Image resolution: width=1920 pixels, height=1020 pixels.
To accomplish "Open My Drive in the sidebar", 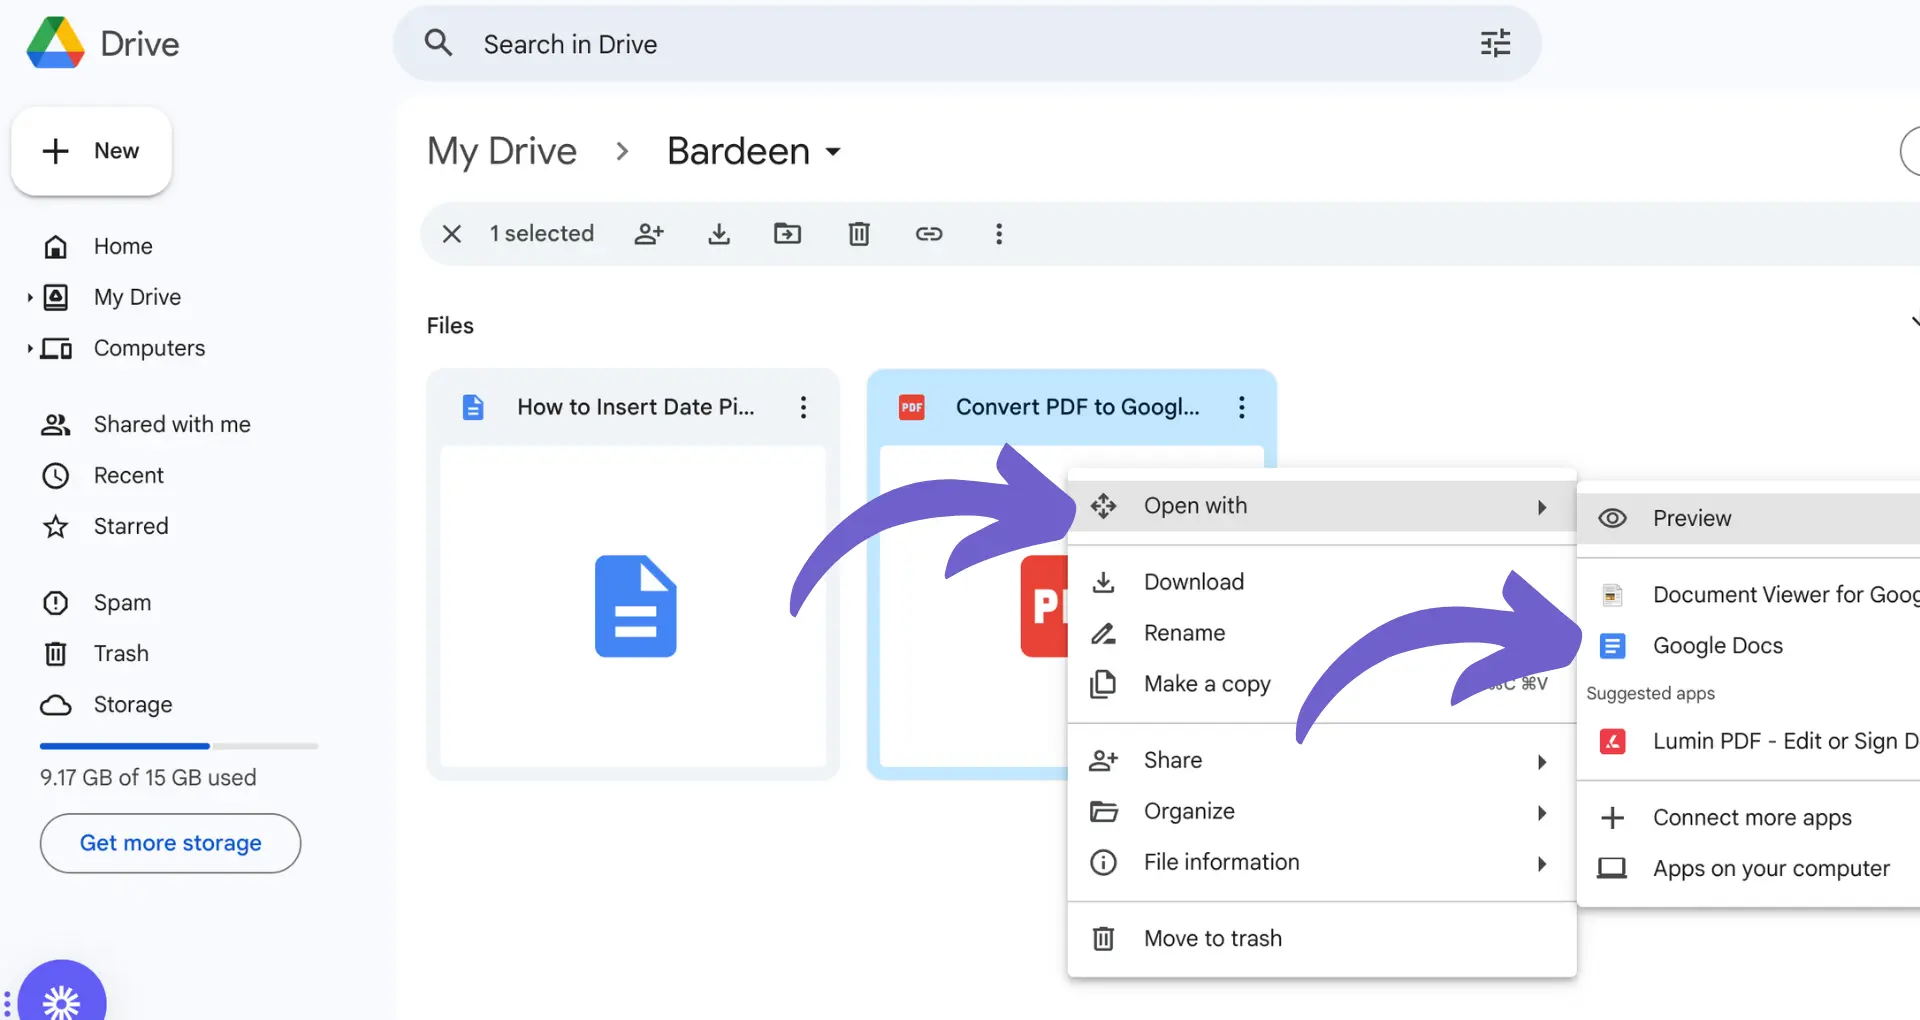I will click(137, 297).
